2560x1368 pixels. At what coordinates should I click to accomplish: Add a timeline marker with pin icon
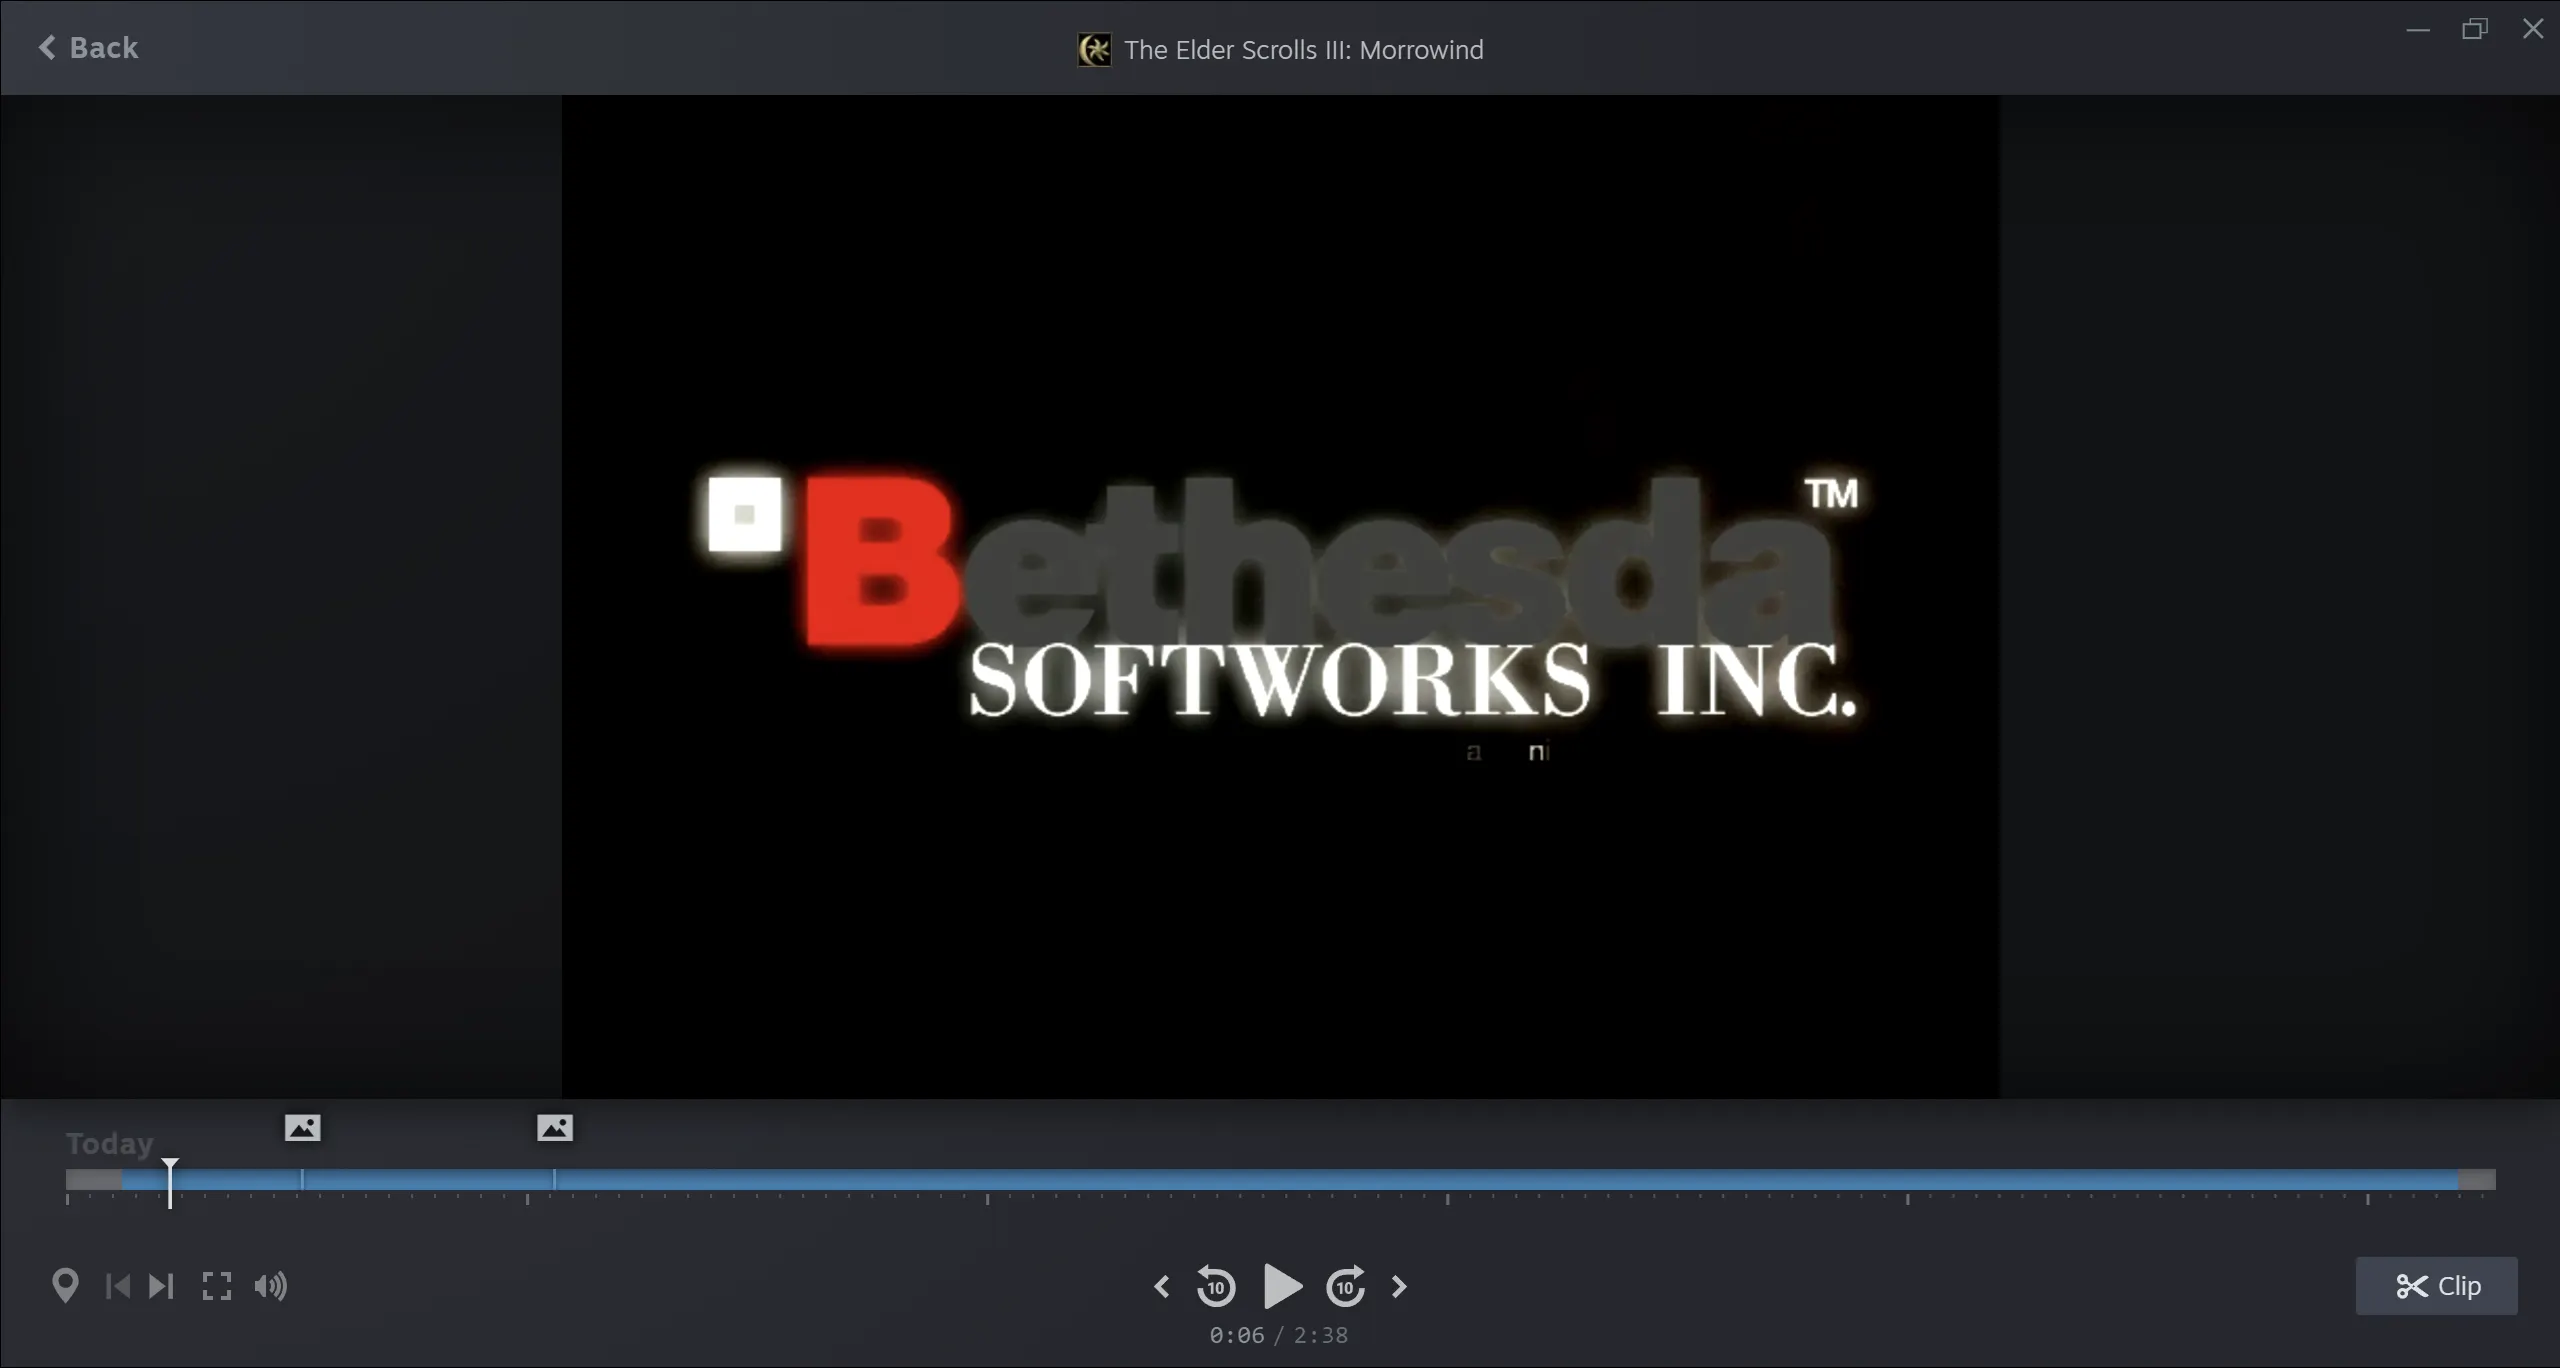[65, 1286]
